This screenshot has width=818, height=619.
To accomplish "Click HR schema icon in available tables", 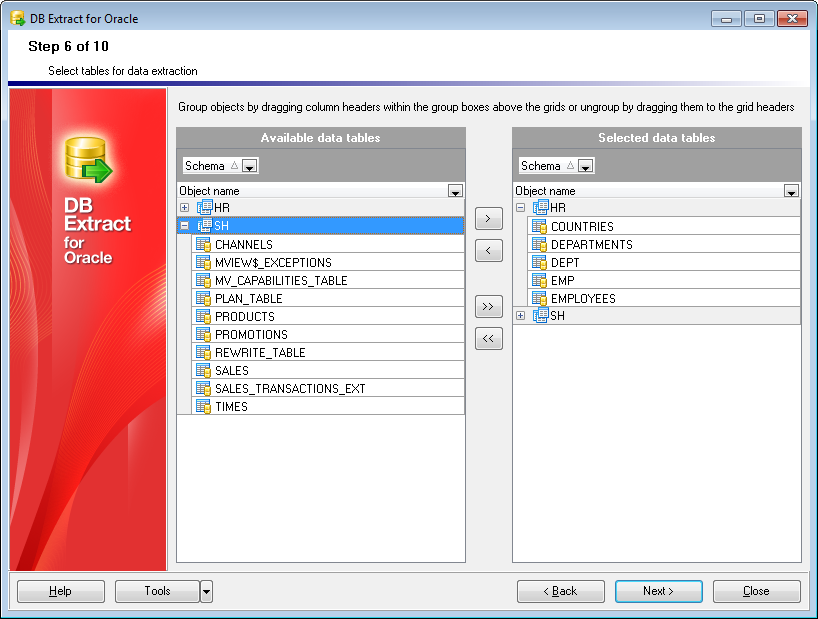I will pyautogui.click(x=204, y=207).
